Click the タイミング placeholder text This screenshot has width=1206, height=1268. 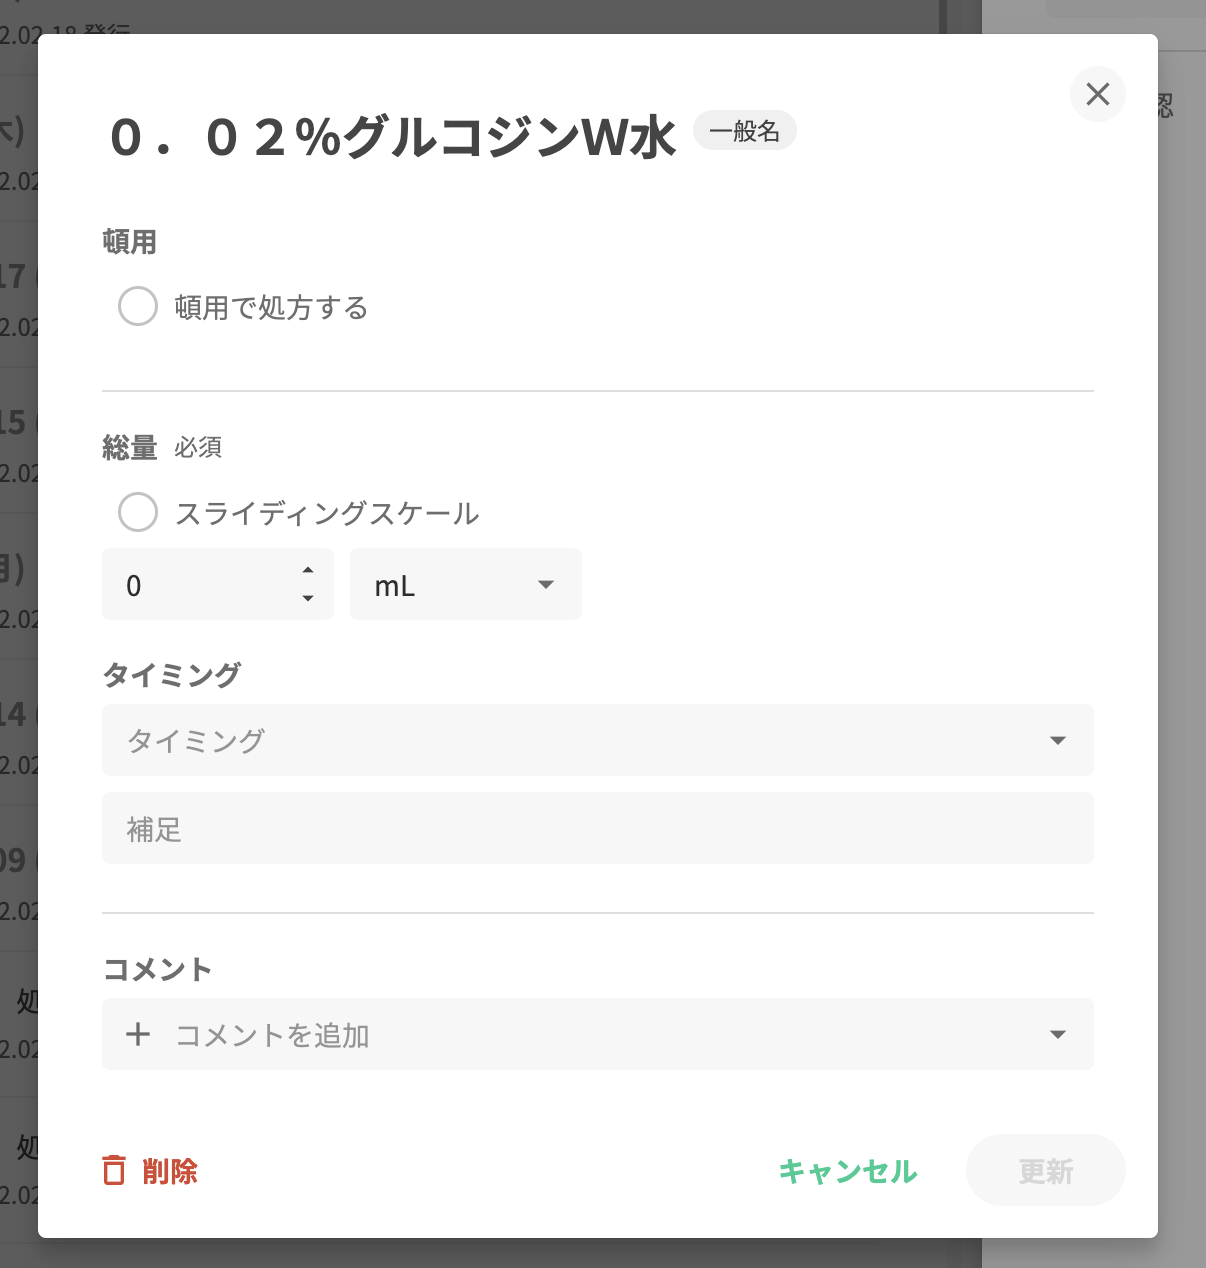click(196, 741)
